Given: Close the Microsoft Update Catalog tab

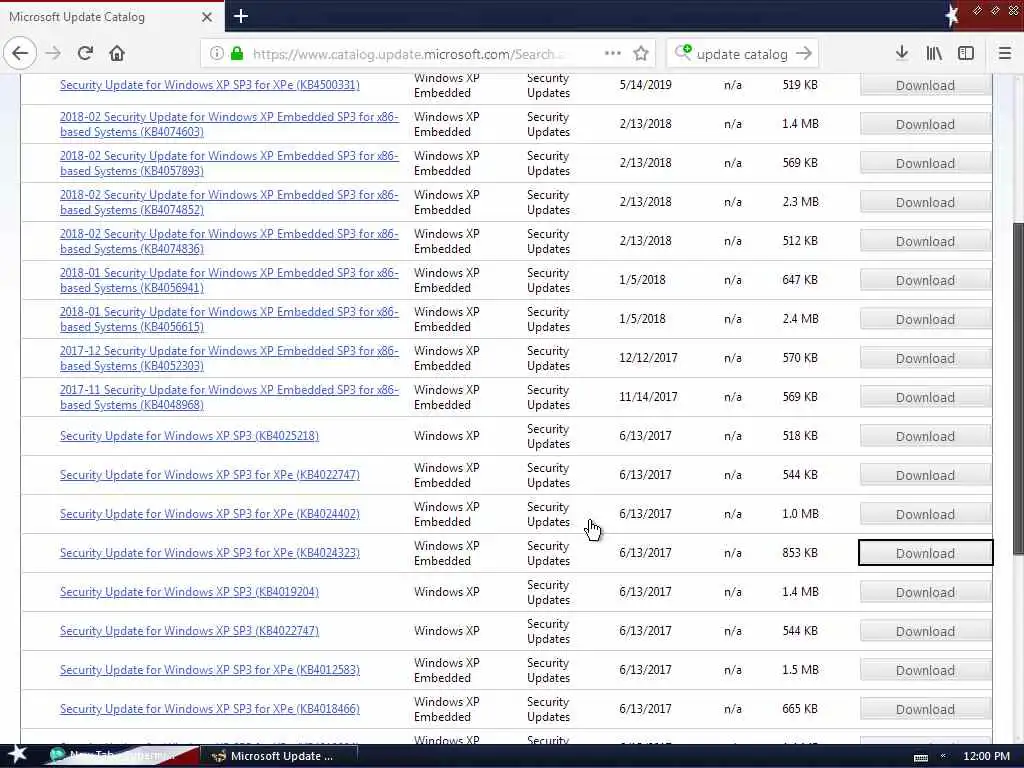Looking at the screenshot, I should tap(206, 17).
